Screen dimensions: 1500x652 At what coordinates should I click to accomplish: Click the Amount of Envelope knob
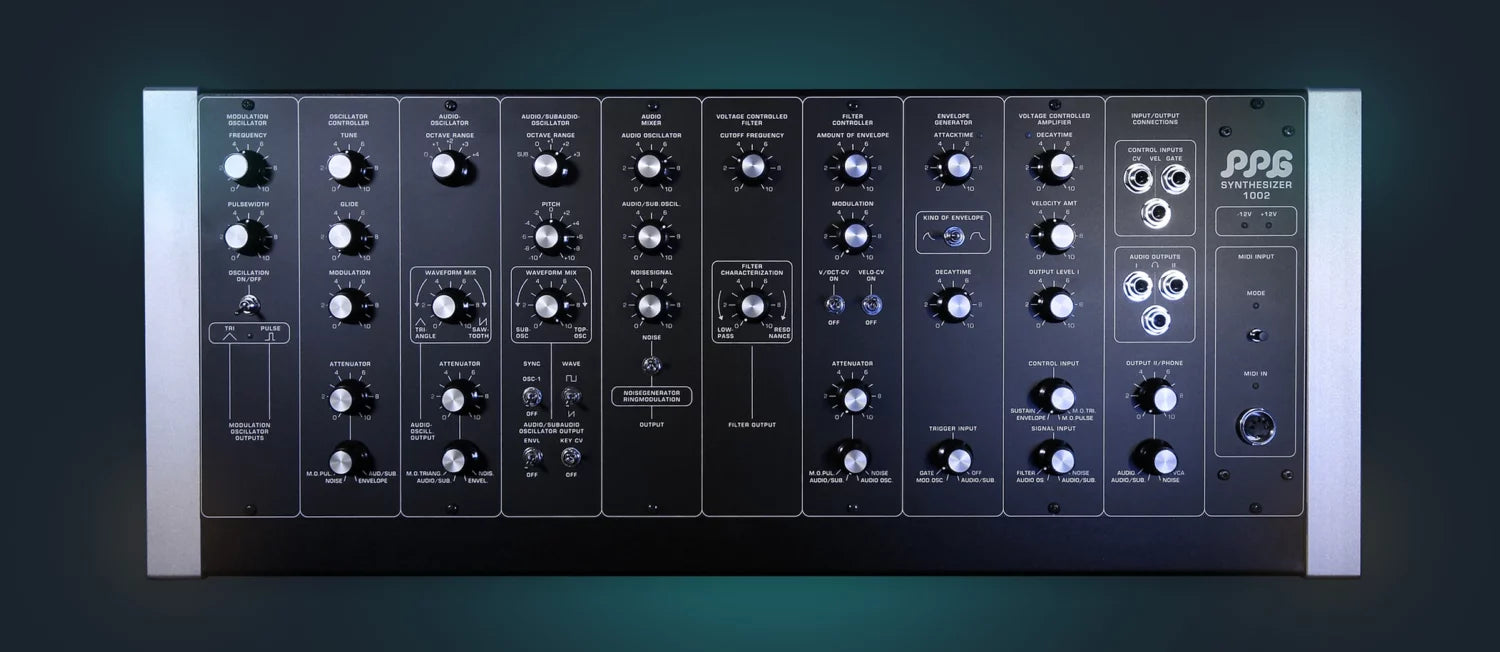[x=854, y=167]
